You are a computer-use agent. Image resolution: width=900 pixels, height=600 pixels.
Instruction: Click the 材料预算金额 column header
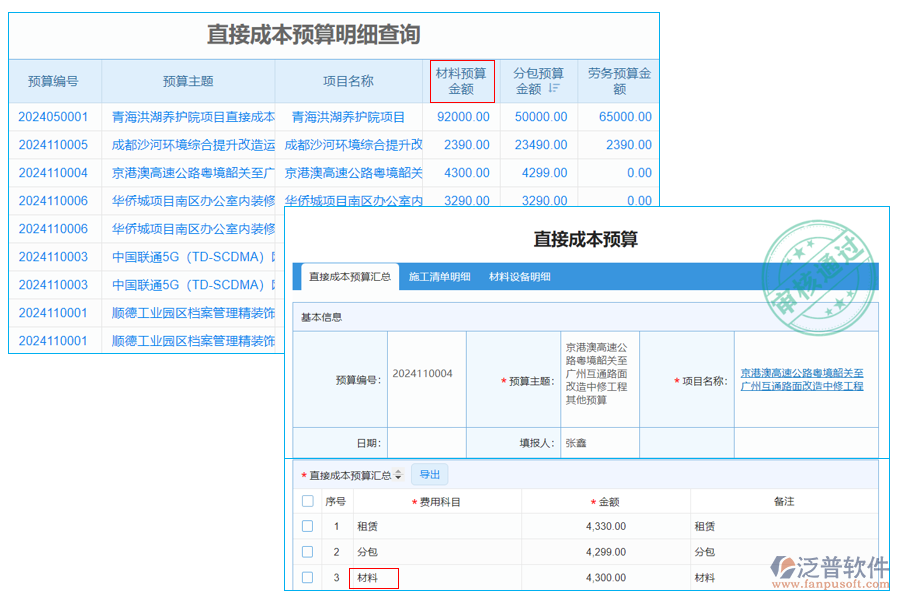pyautogui.click(x=462, y=81)
